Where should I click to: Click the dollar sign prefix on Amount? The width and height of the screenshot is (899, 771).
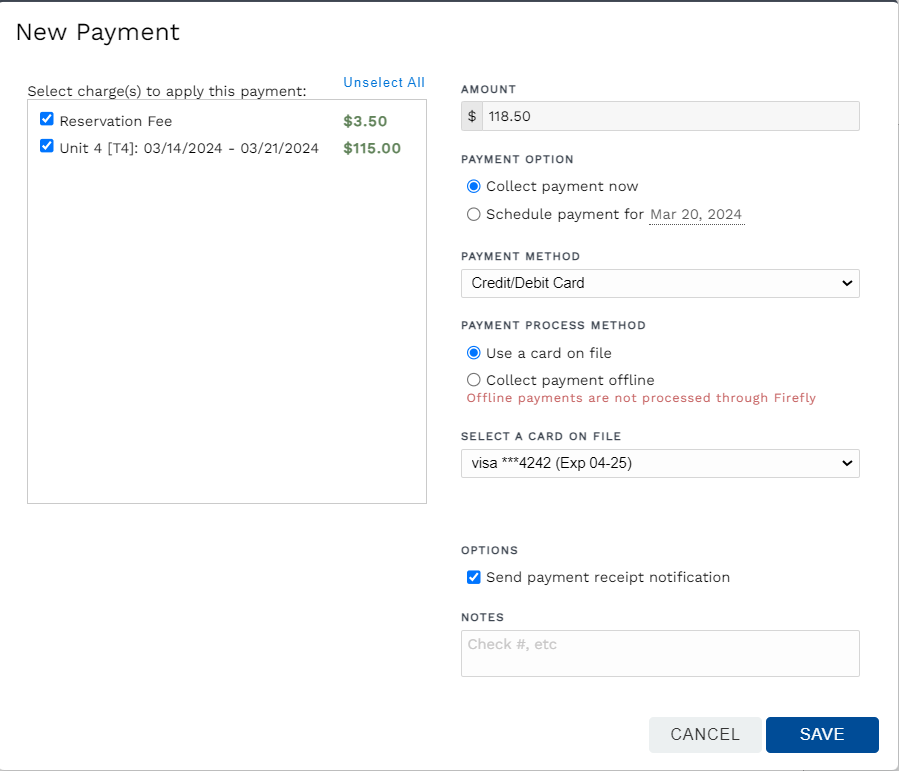(x=471, y=116)
